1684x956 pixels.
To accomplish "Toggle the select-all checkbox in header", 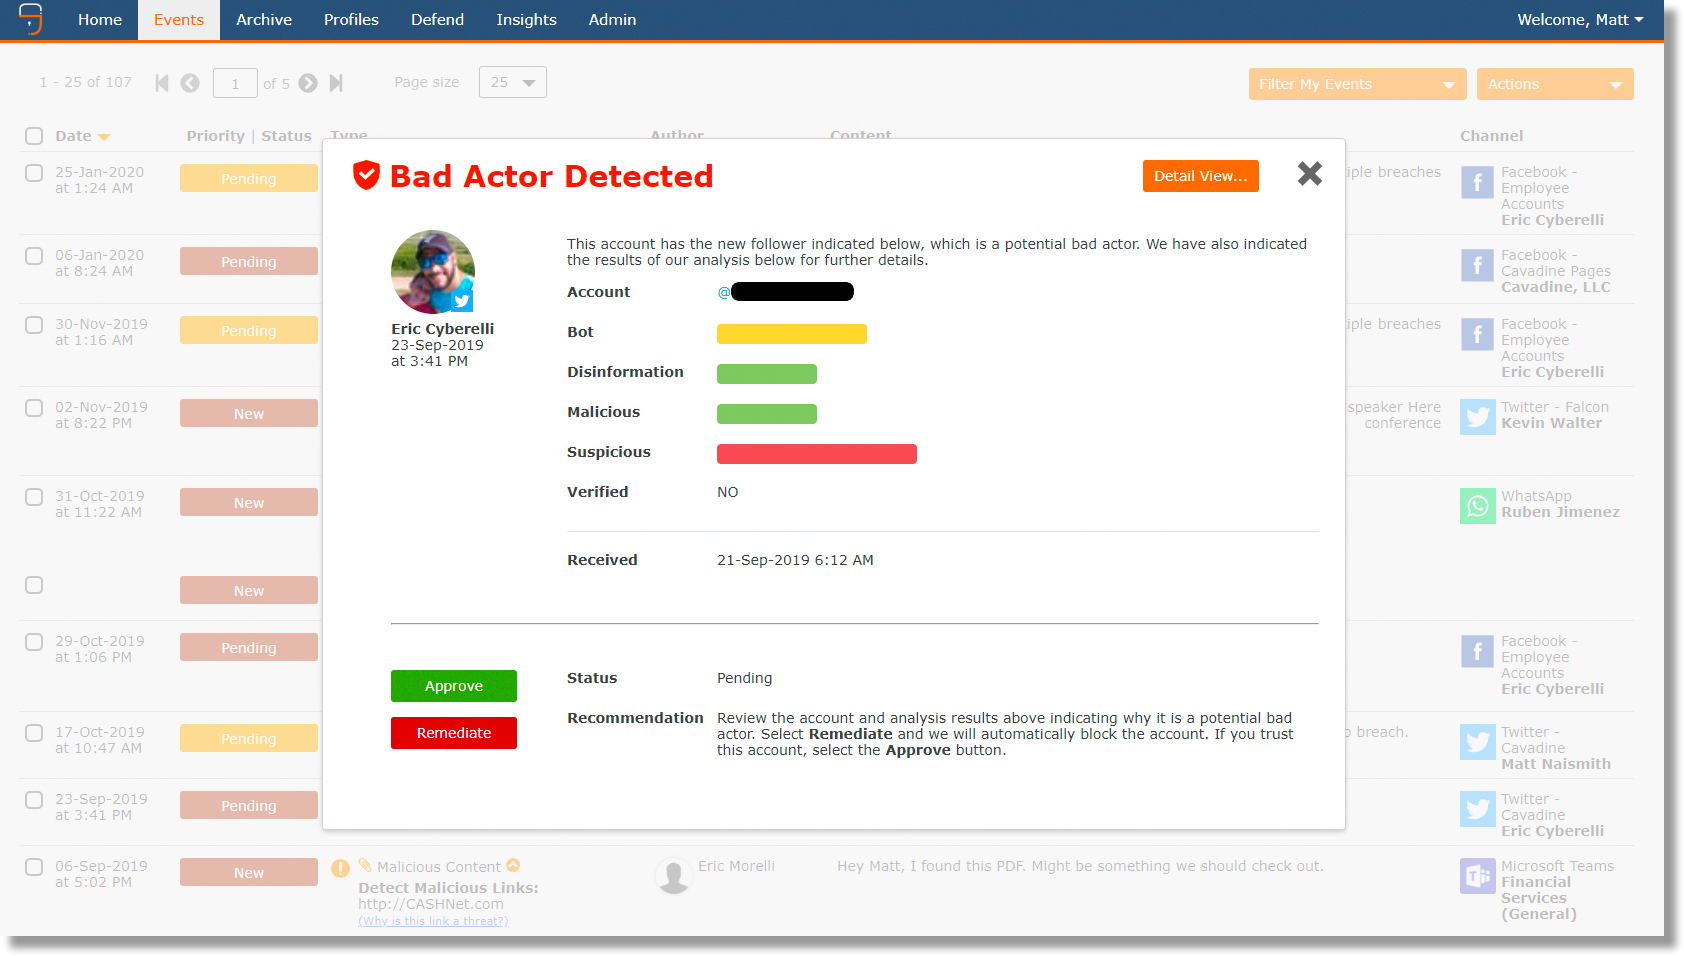I will tap(34, 136).
